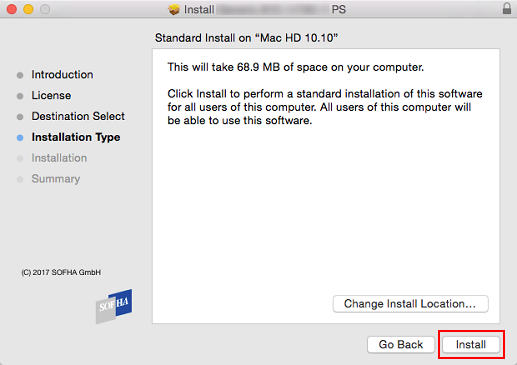
Task: Click the Standard Install heading text
Action: pyautogui.click(x=246, y=38)
